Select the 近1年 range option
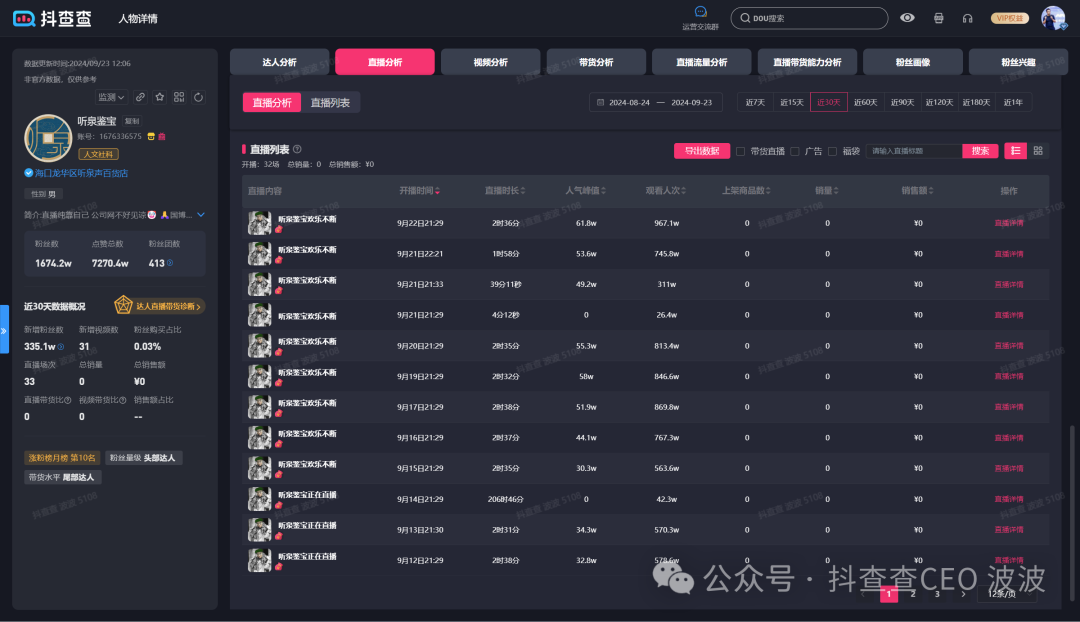The width and height of the screenshot is (1080, 622). [x=1013, y=102]
